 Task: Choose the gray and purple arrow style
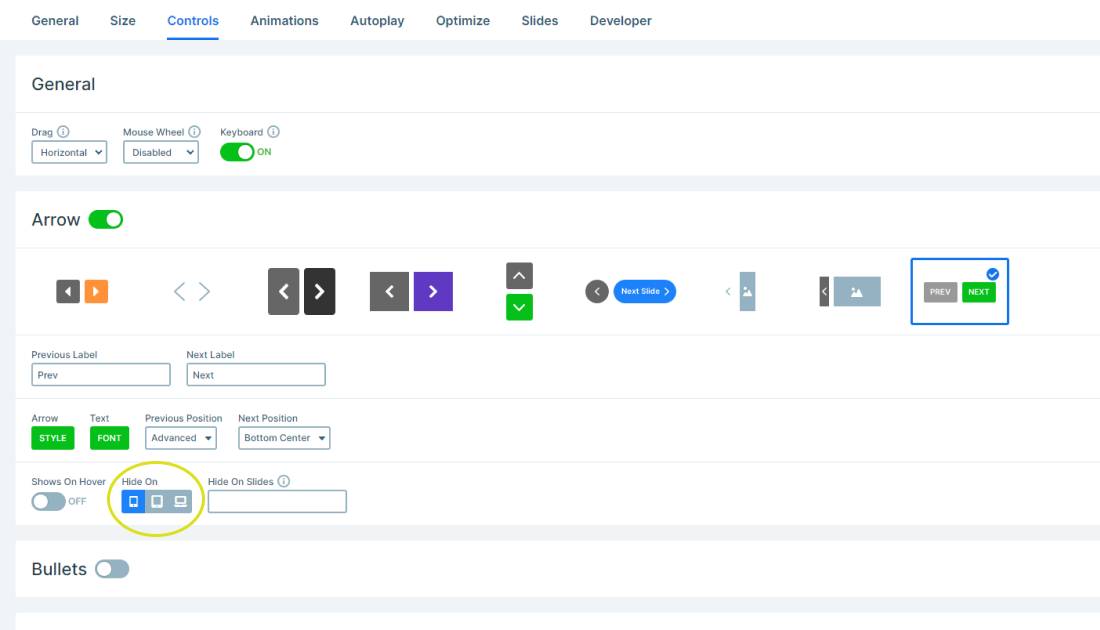tap(411, 291)
